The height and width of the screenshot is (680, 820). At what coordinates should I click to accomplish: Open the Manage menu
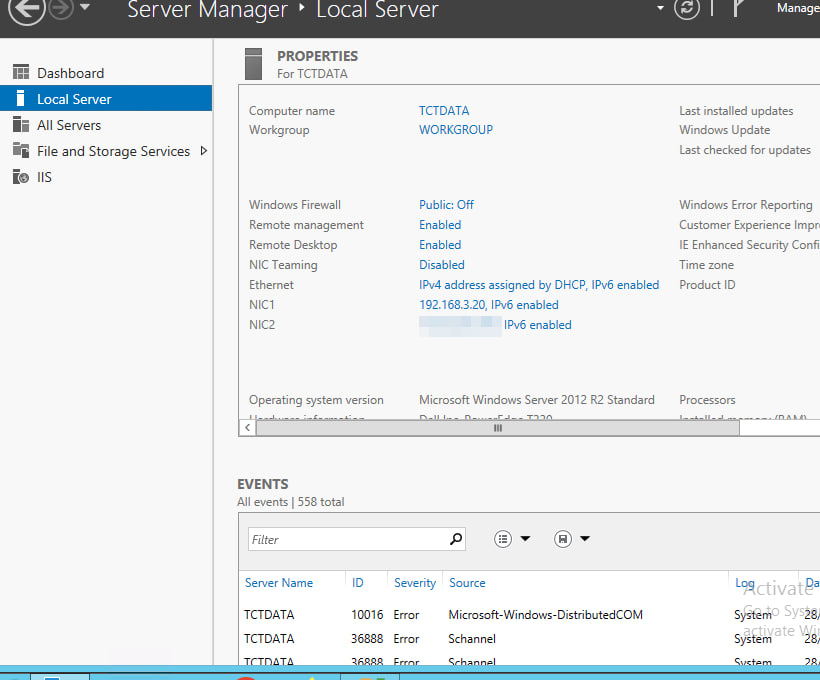point(798,8)
